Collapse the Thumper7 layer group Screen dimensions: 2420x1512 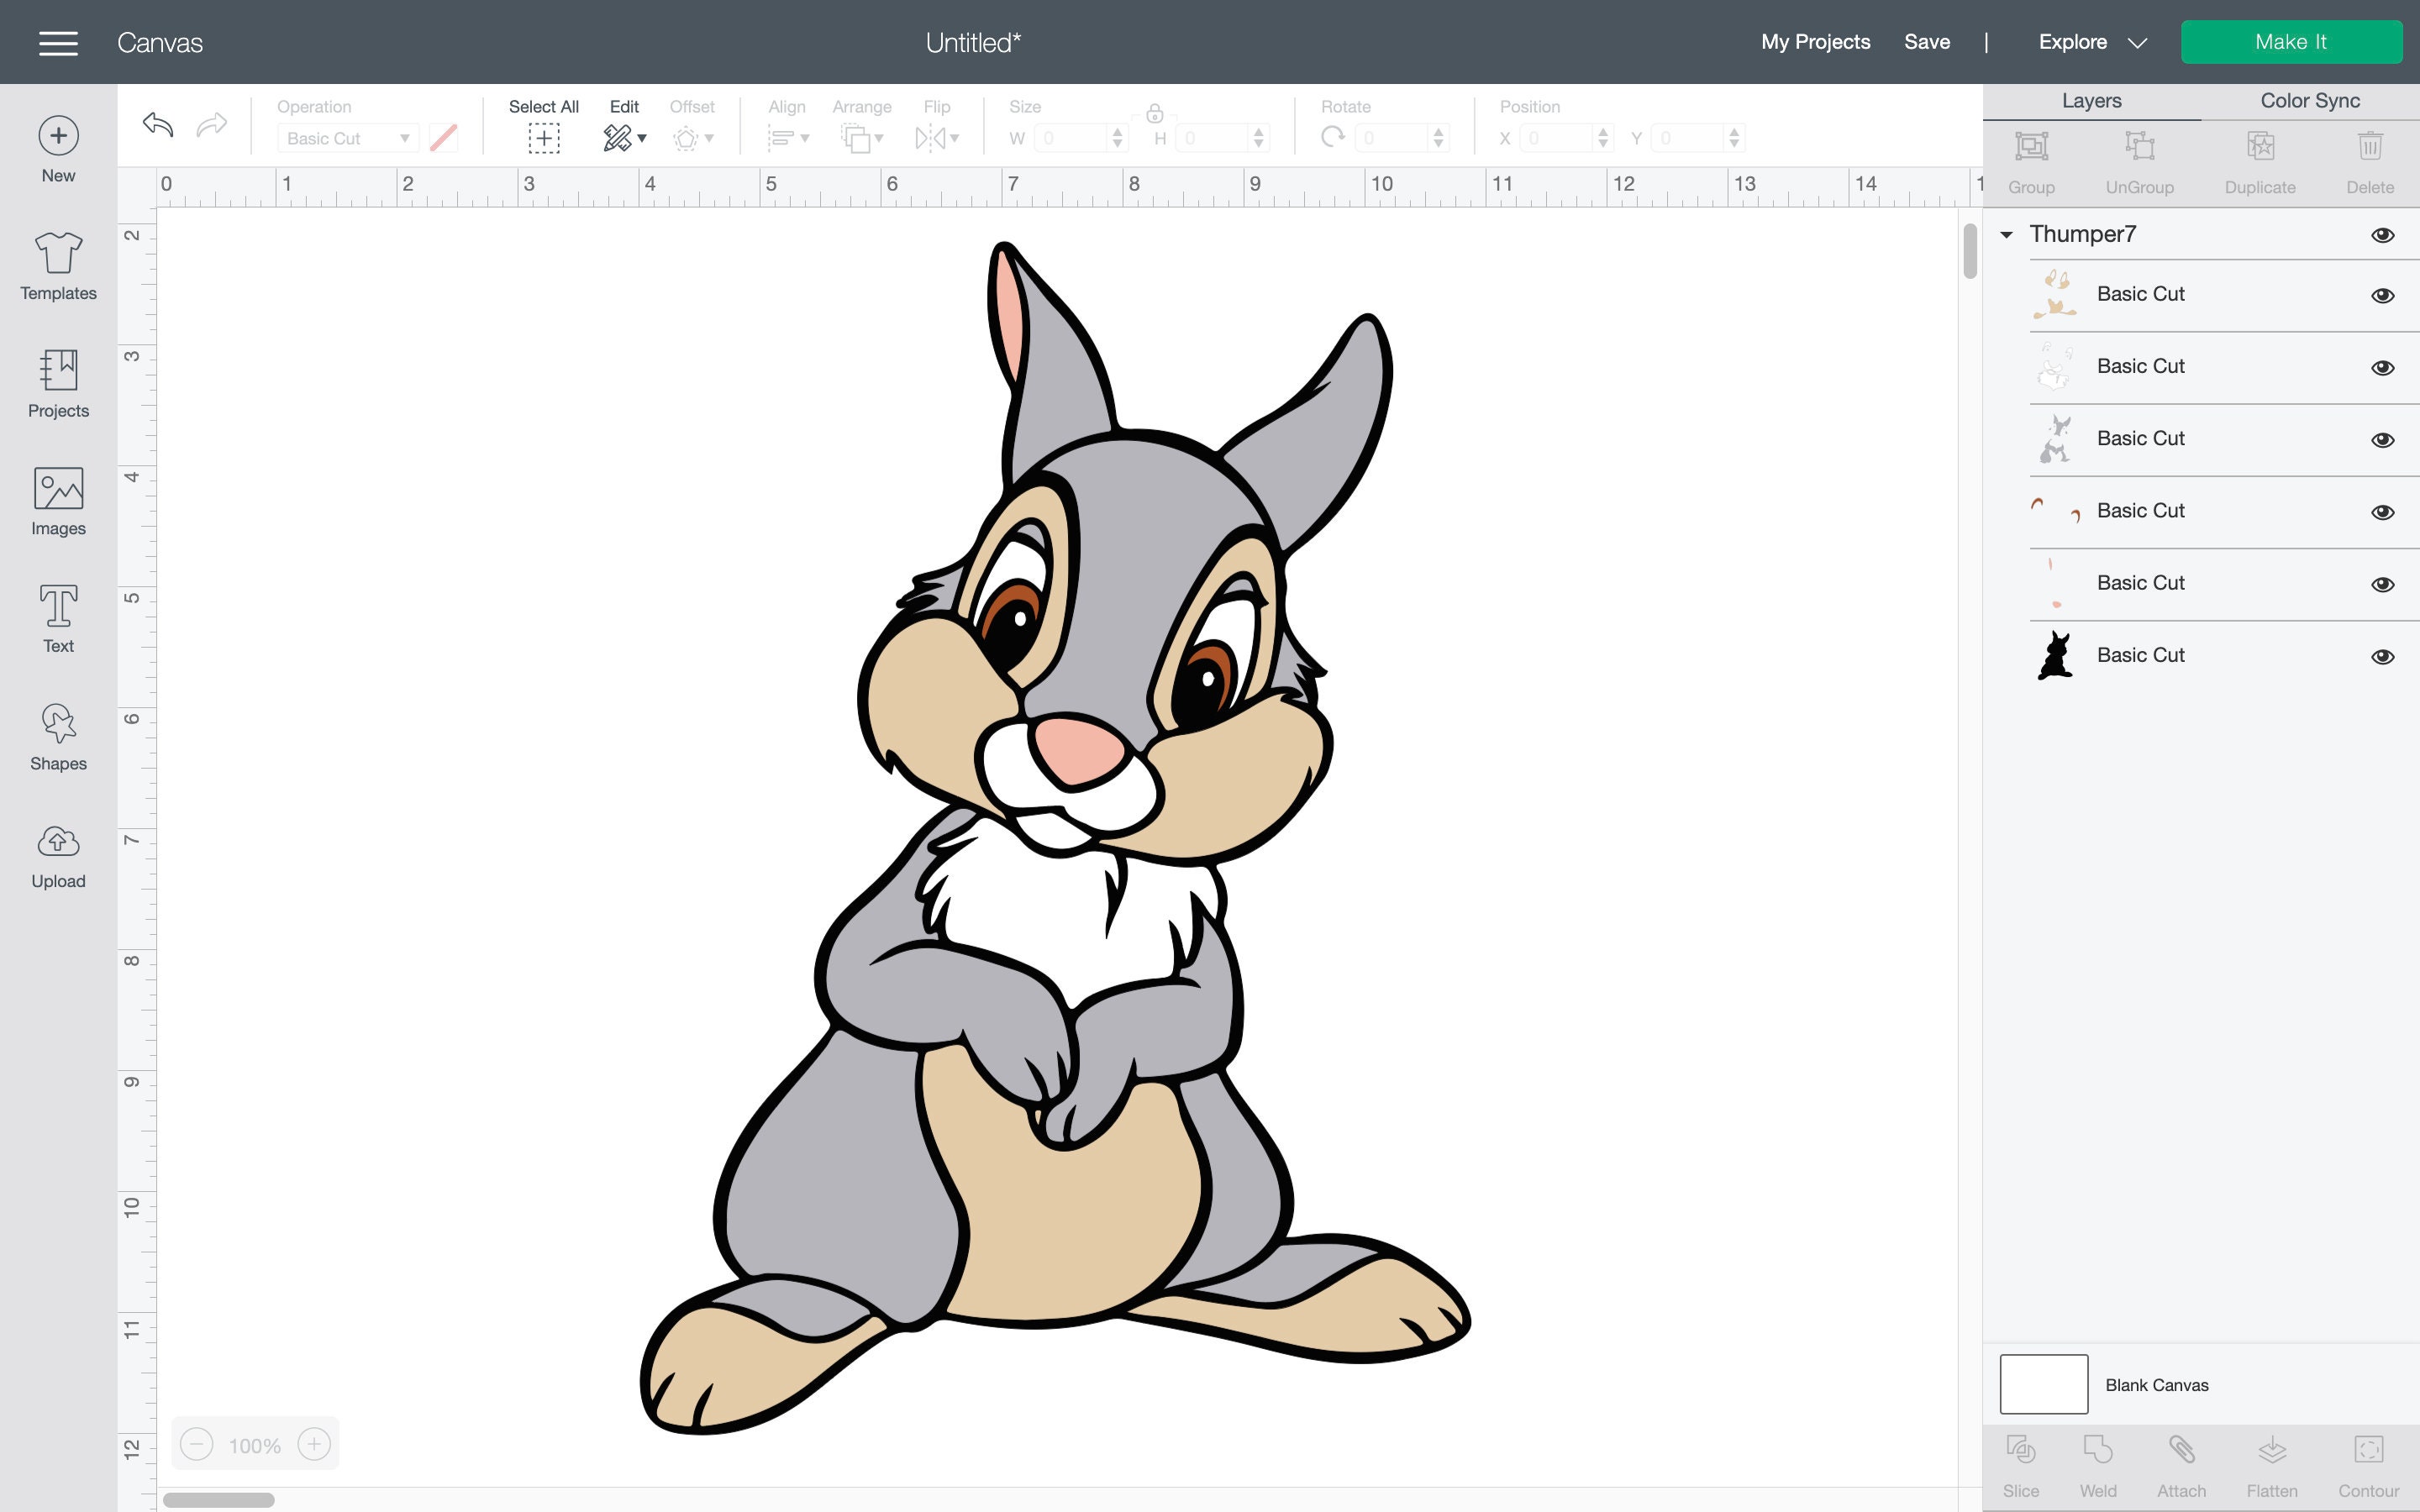(x=2007, y=234)
